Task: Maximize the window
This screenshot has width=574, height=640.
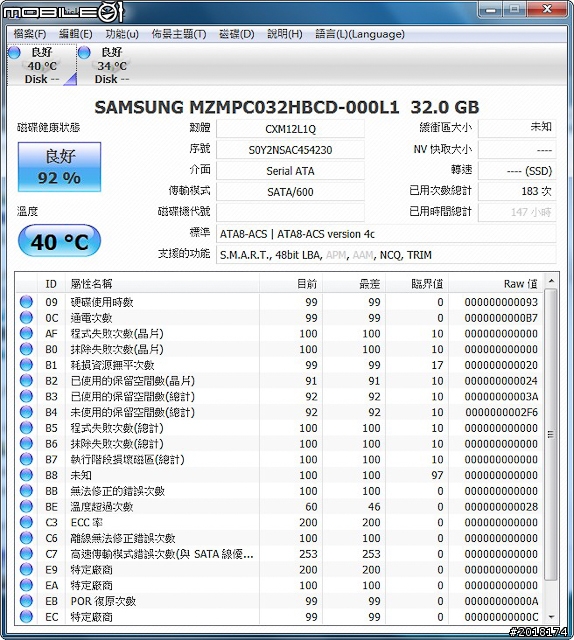Action: (514, 9)
